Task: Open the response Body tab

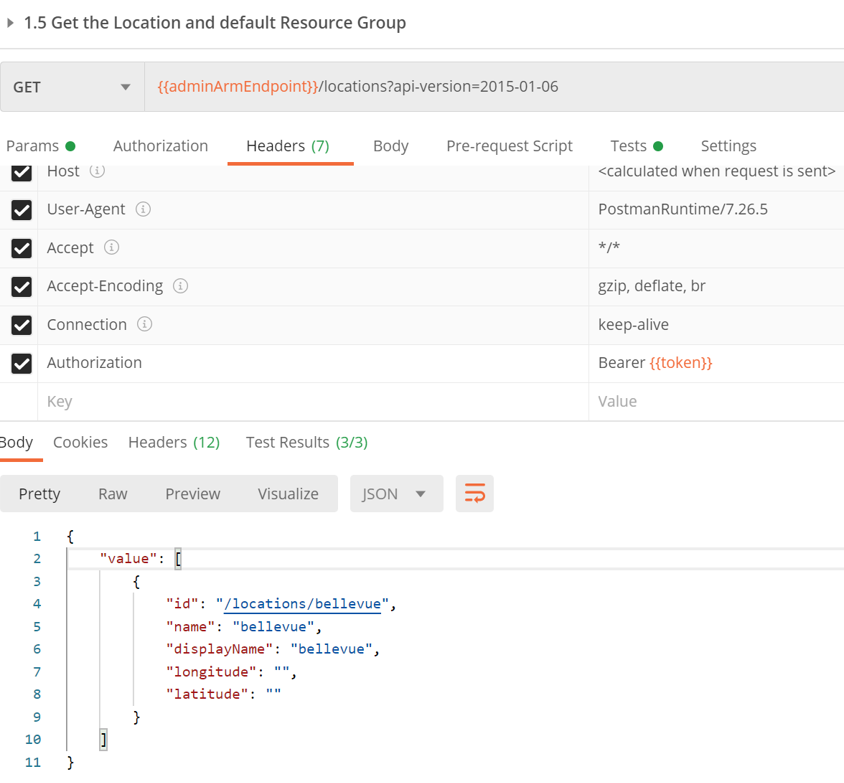Action: [17, 442]
